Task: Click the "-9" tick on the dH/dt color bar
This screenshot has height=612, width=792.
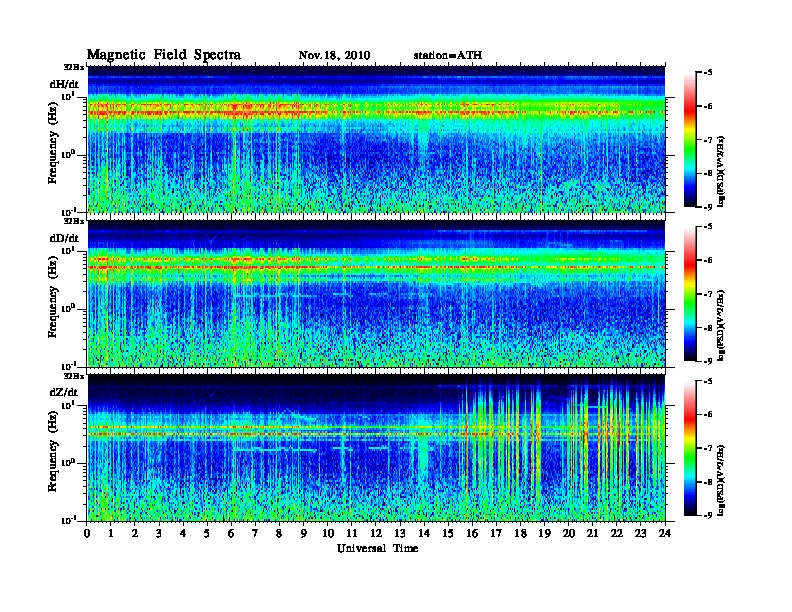Action: (708, 207)
